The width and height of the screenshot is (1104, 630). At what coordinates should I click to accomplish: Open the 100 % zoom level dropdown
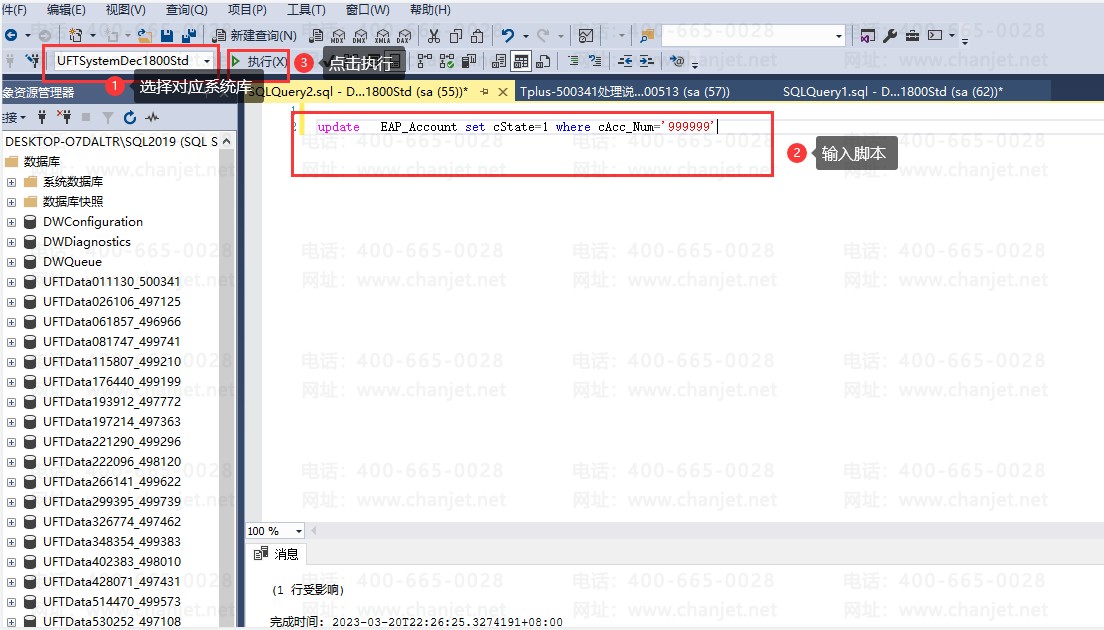[299, 531]
